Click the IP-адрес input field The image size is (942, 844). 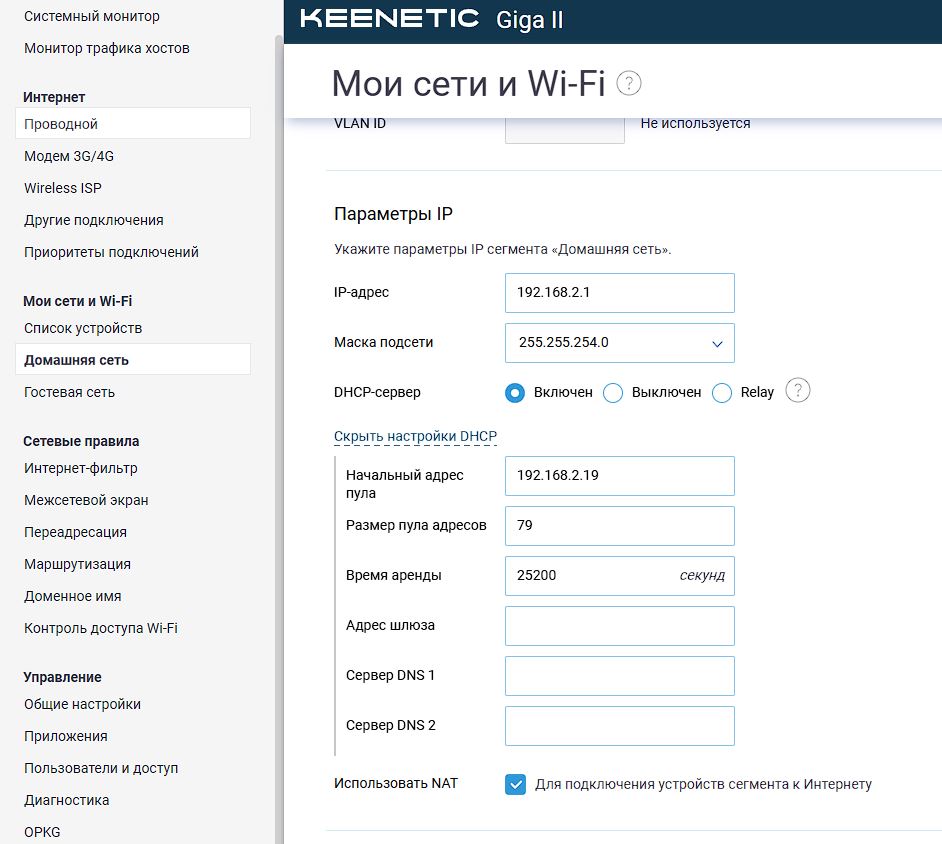point(619,293)
